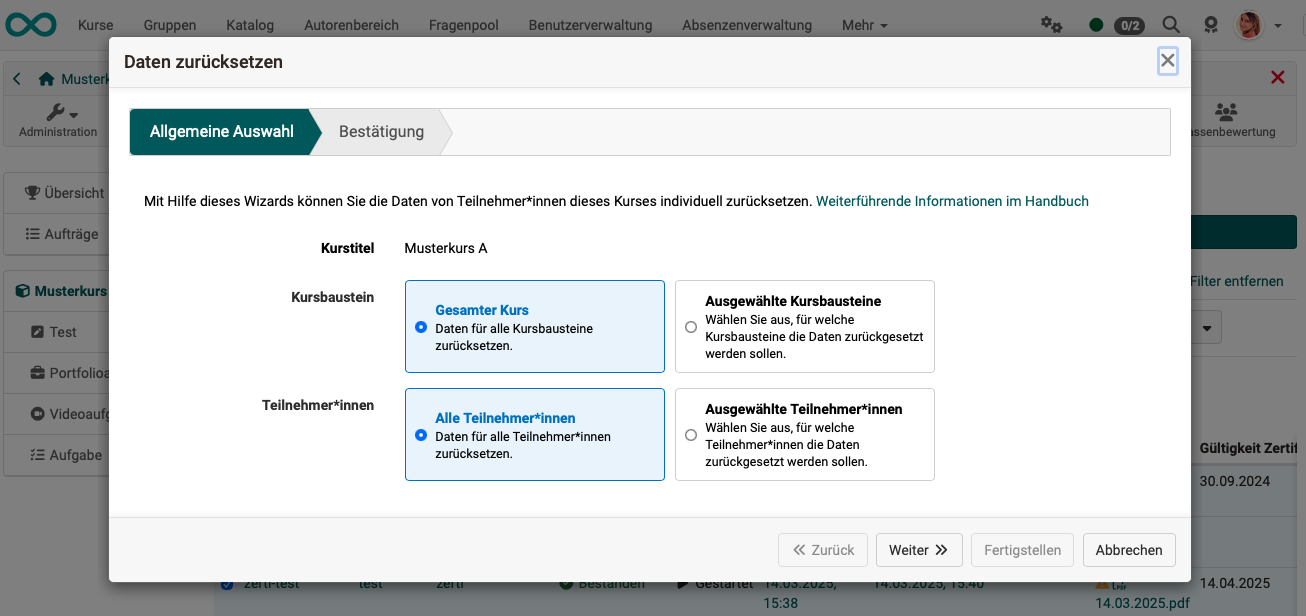Switch to the Bestätigung wizard step

[380, 131]
